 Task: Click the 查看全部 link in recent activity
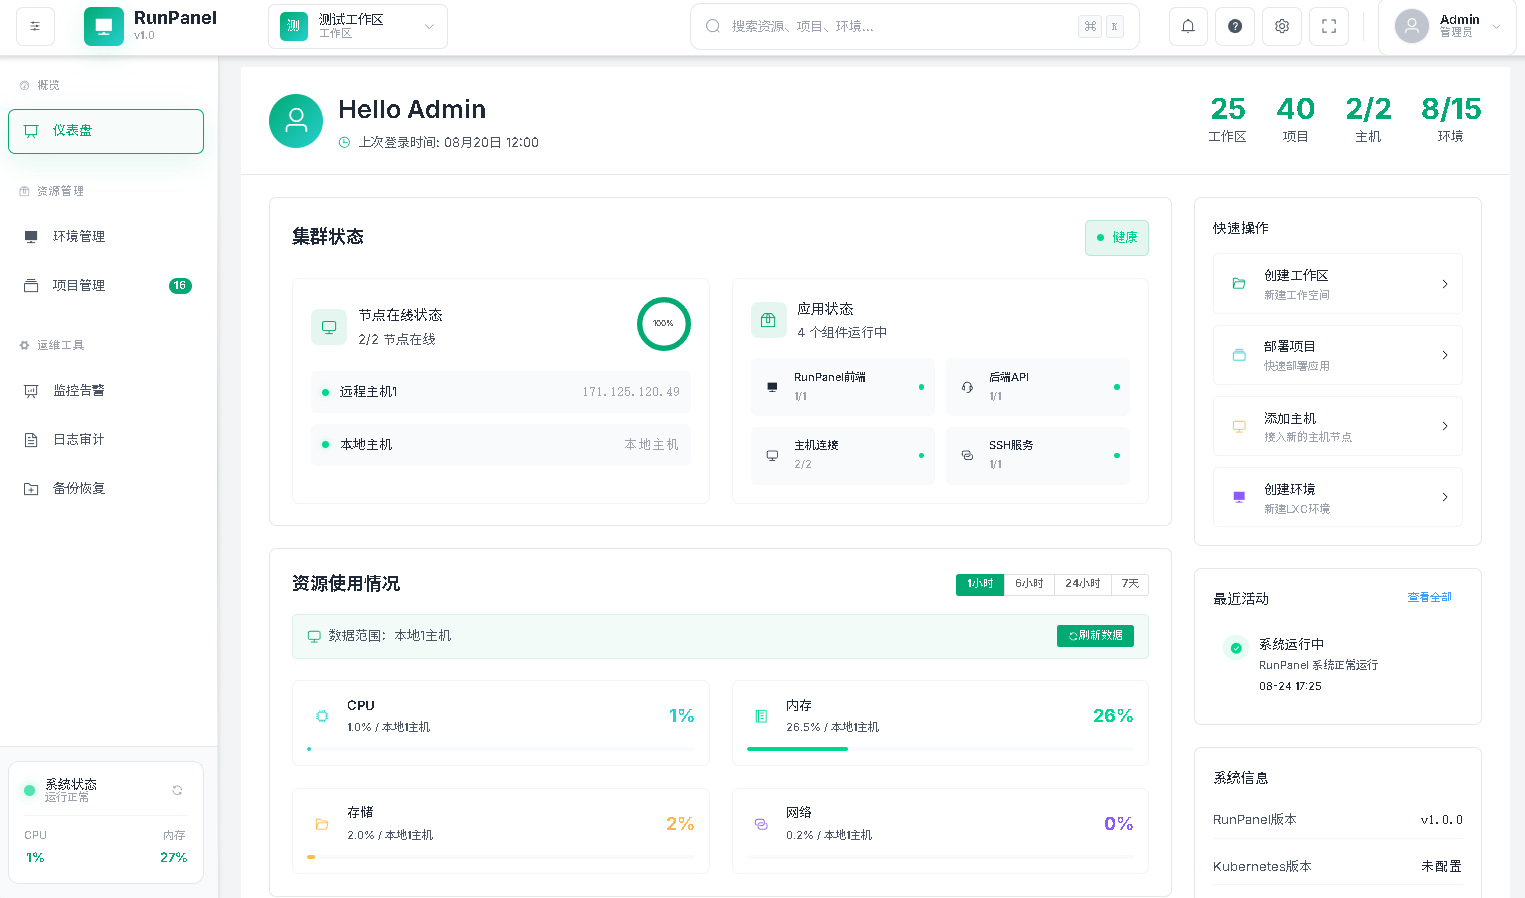click(x=1430, y=597)
